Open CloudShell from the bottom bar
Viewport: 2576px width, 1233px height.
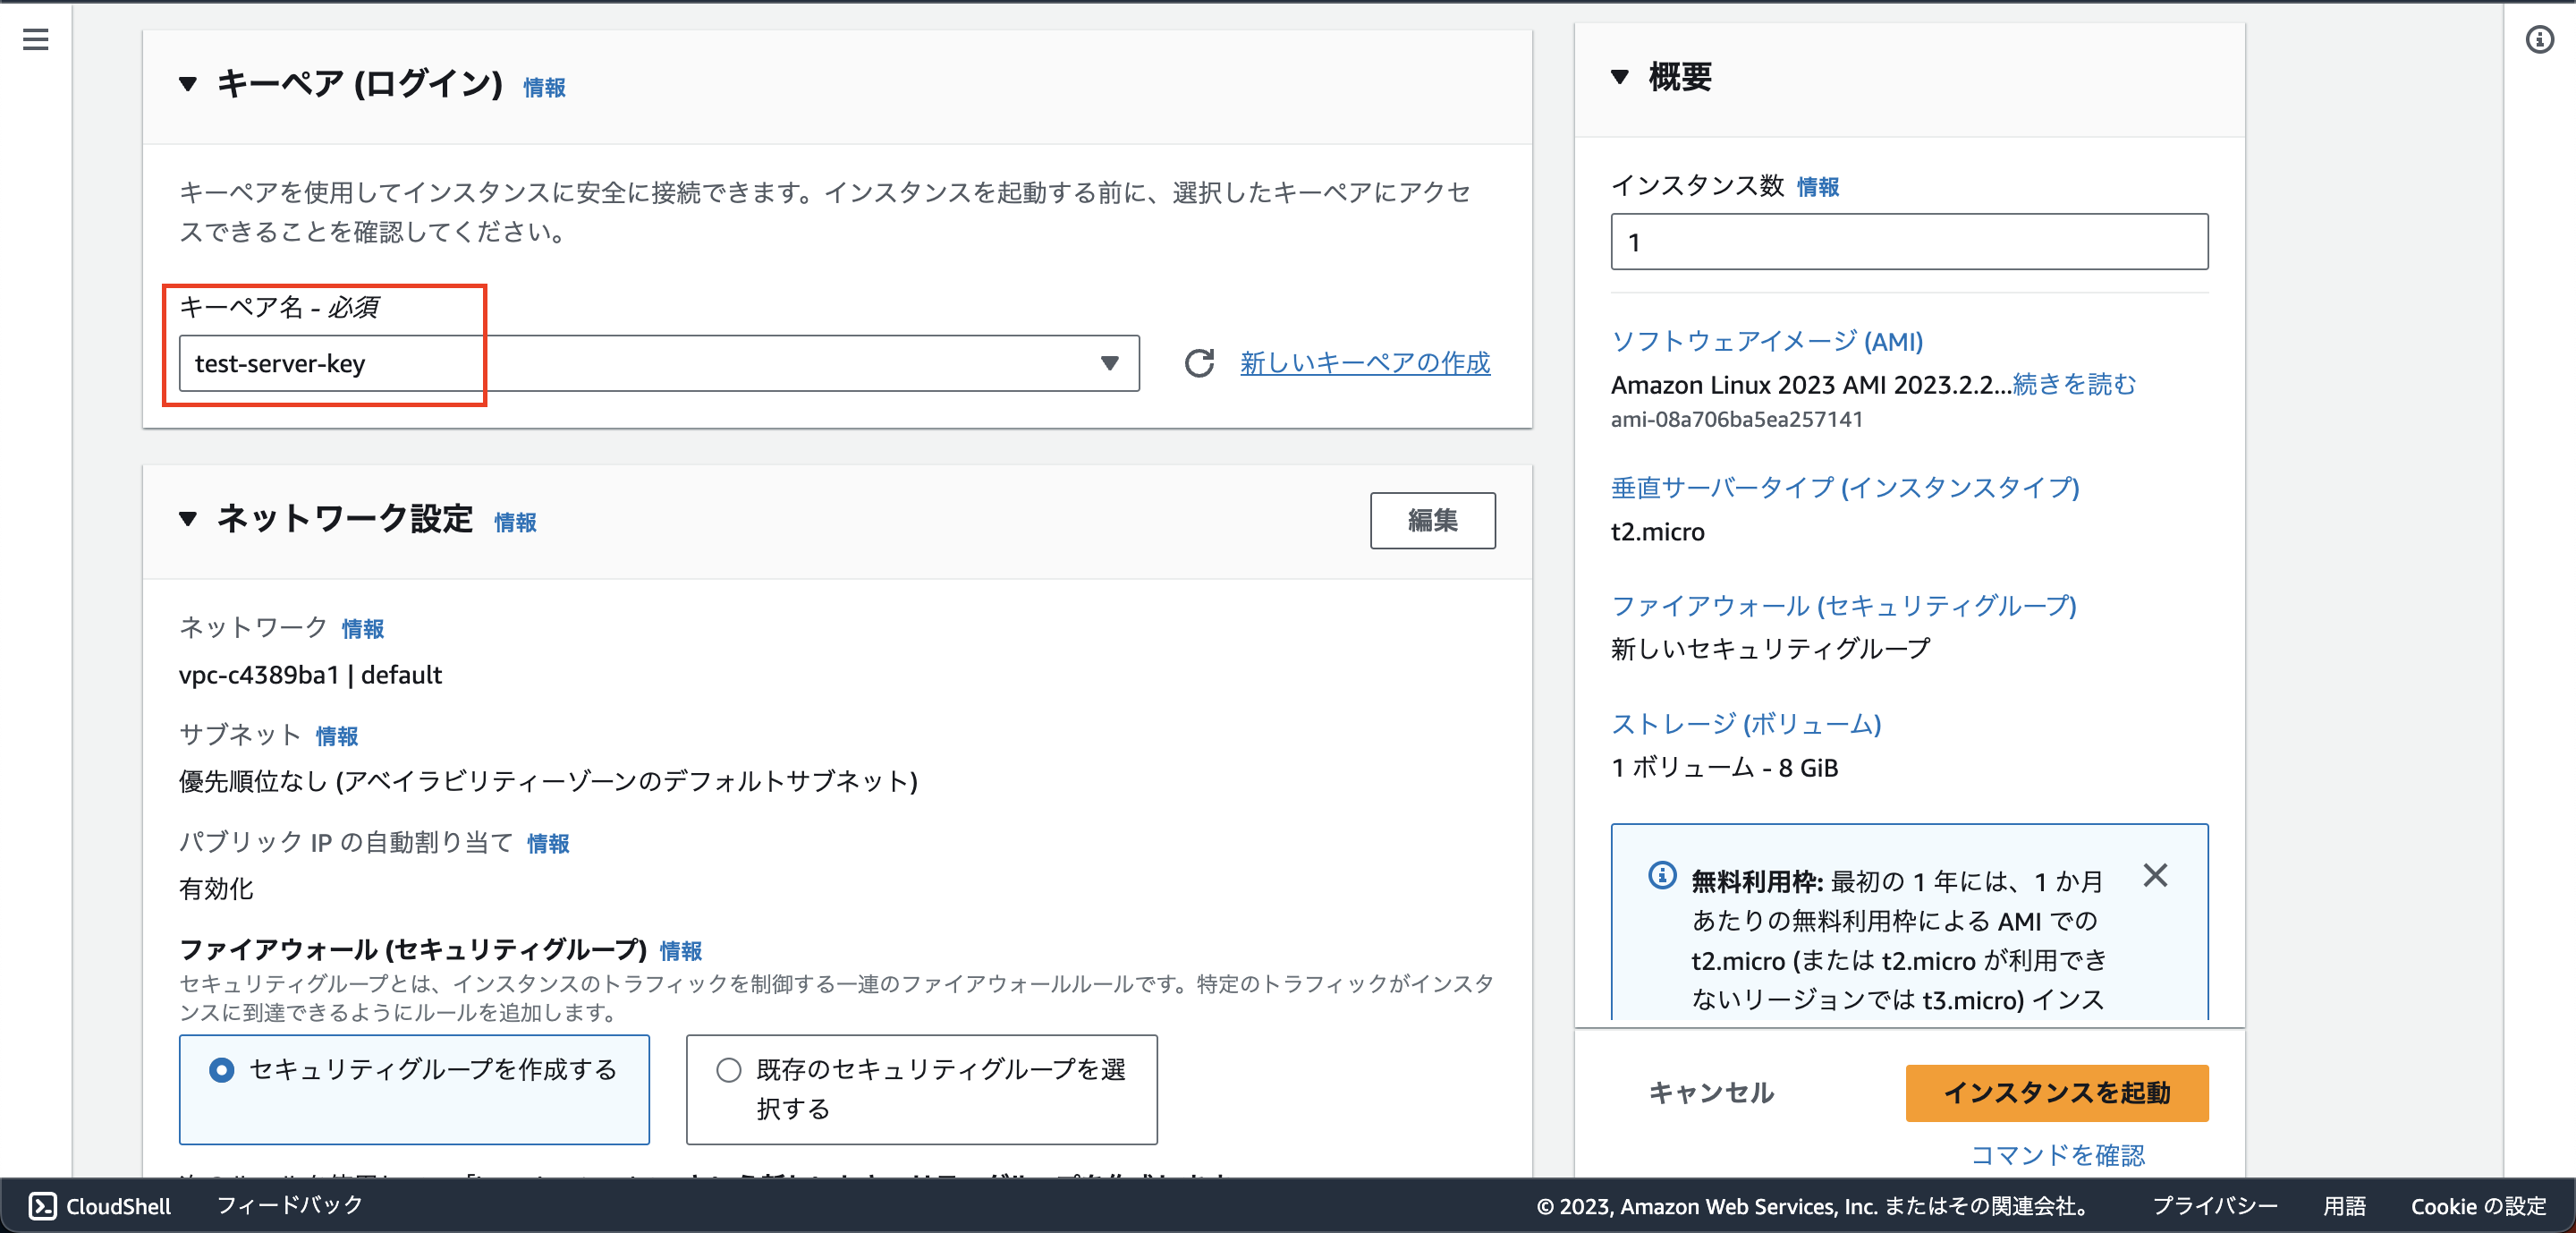click(x=100, y=1206)
